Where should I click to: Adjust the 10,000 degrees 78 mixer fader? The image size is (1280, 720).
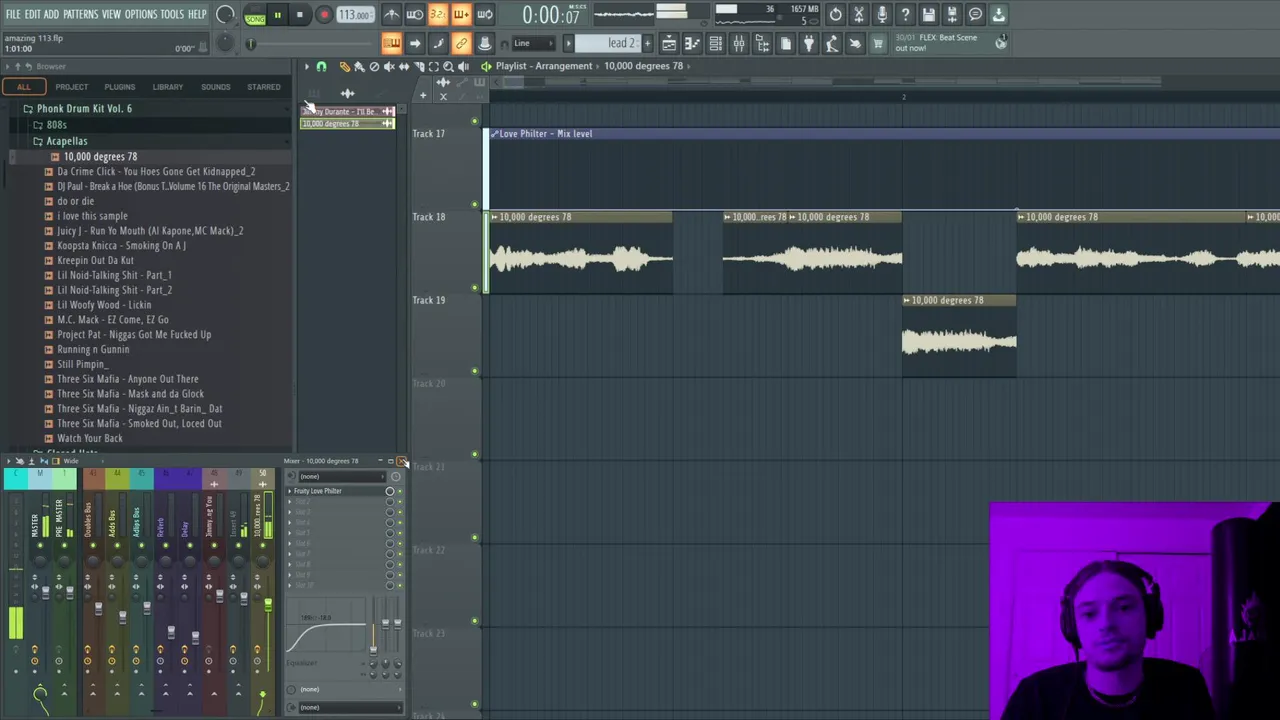267,605
